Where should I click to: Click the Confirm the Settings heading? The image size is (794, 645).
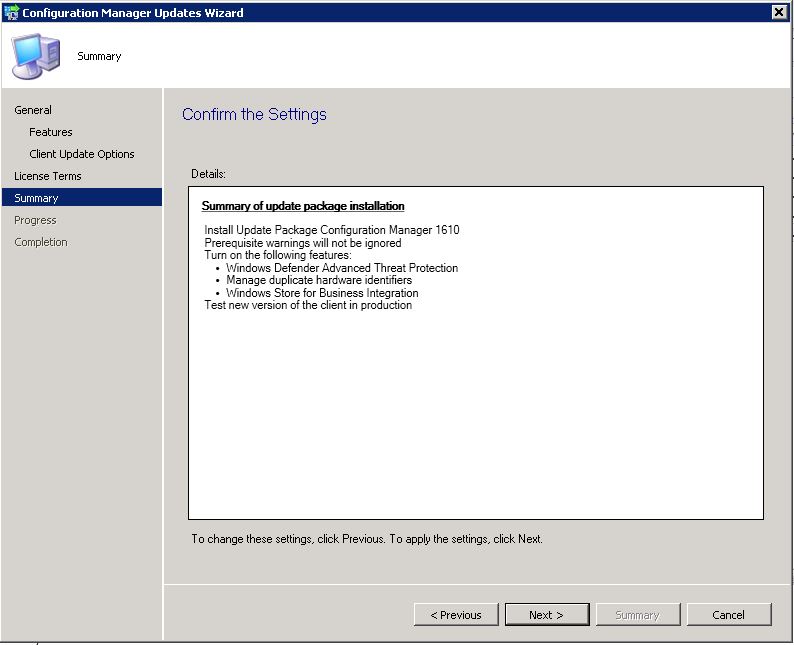click(254, 114)
